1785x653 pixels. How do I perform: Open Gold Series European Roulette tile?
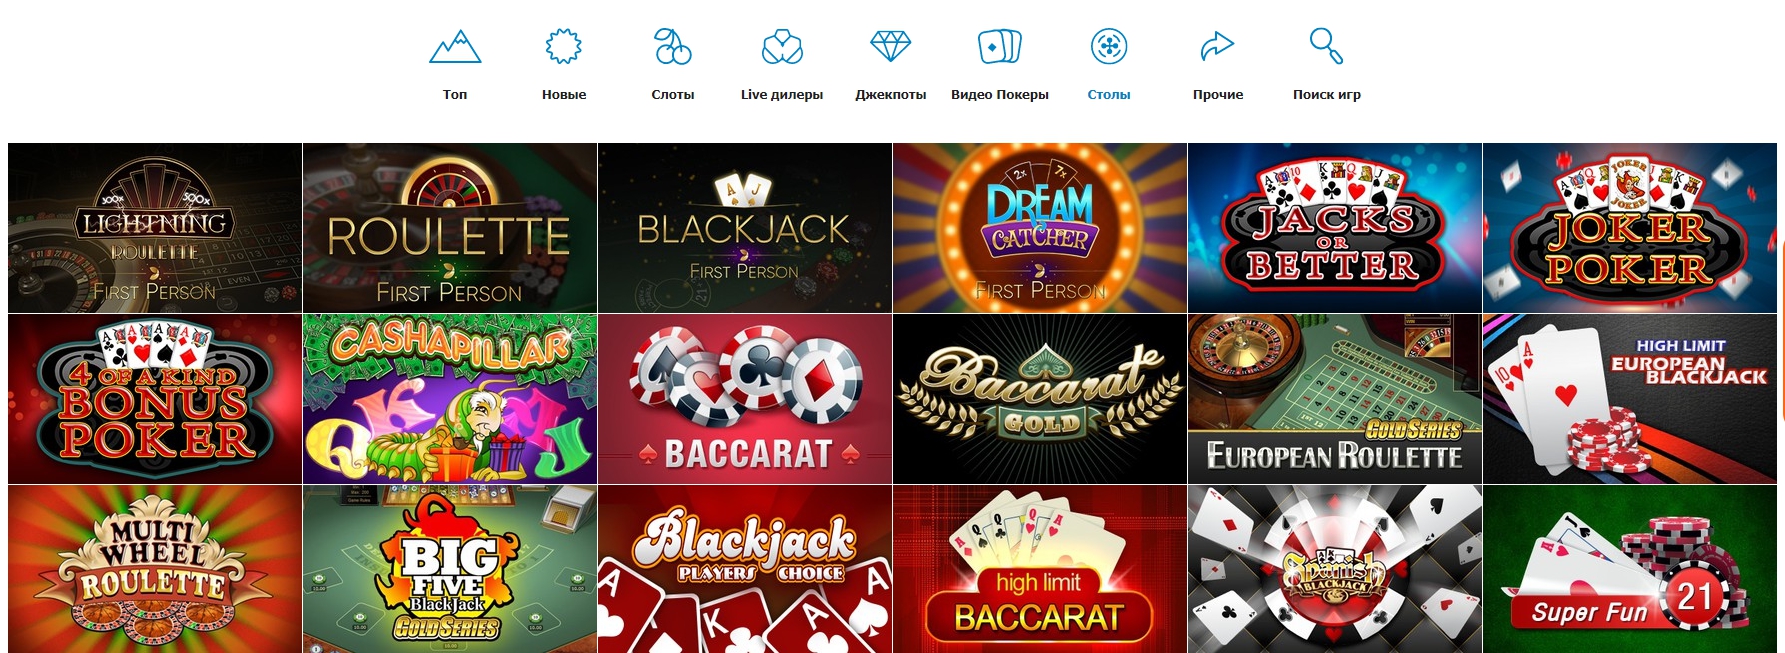pyautogui.click(x=1335, y=399)
